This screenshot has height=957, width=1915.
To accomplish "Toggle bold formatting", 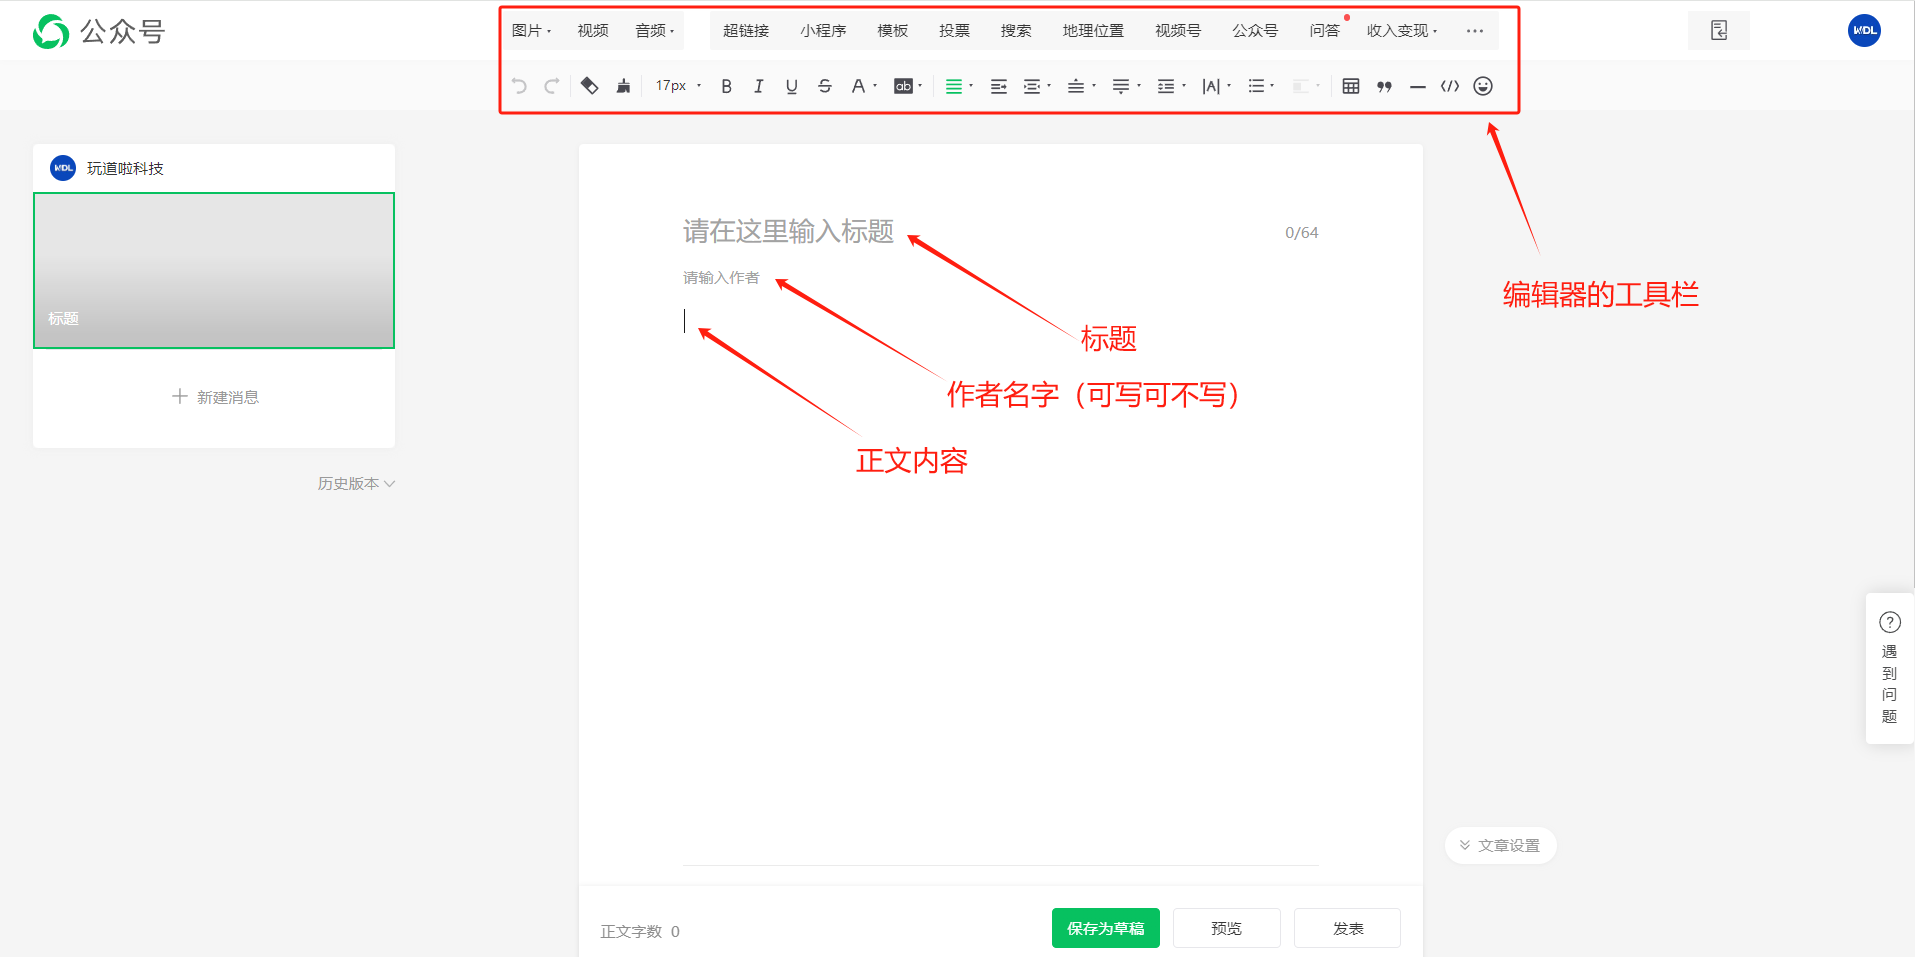I will coord(726,86).
